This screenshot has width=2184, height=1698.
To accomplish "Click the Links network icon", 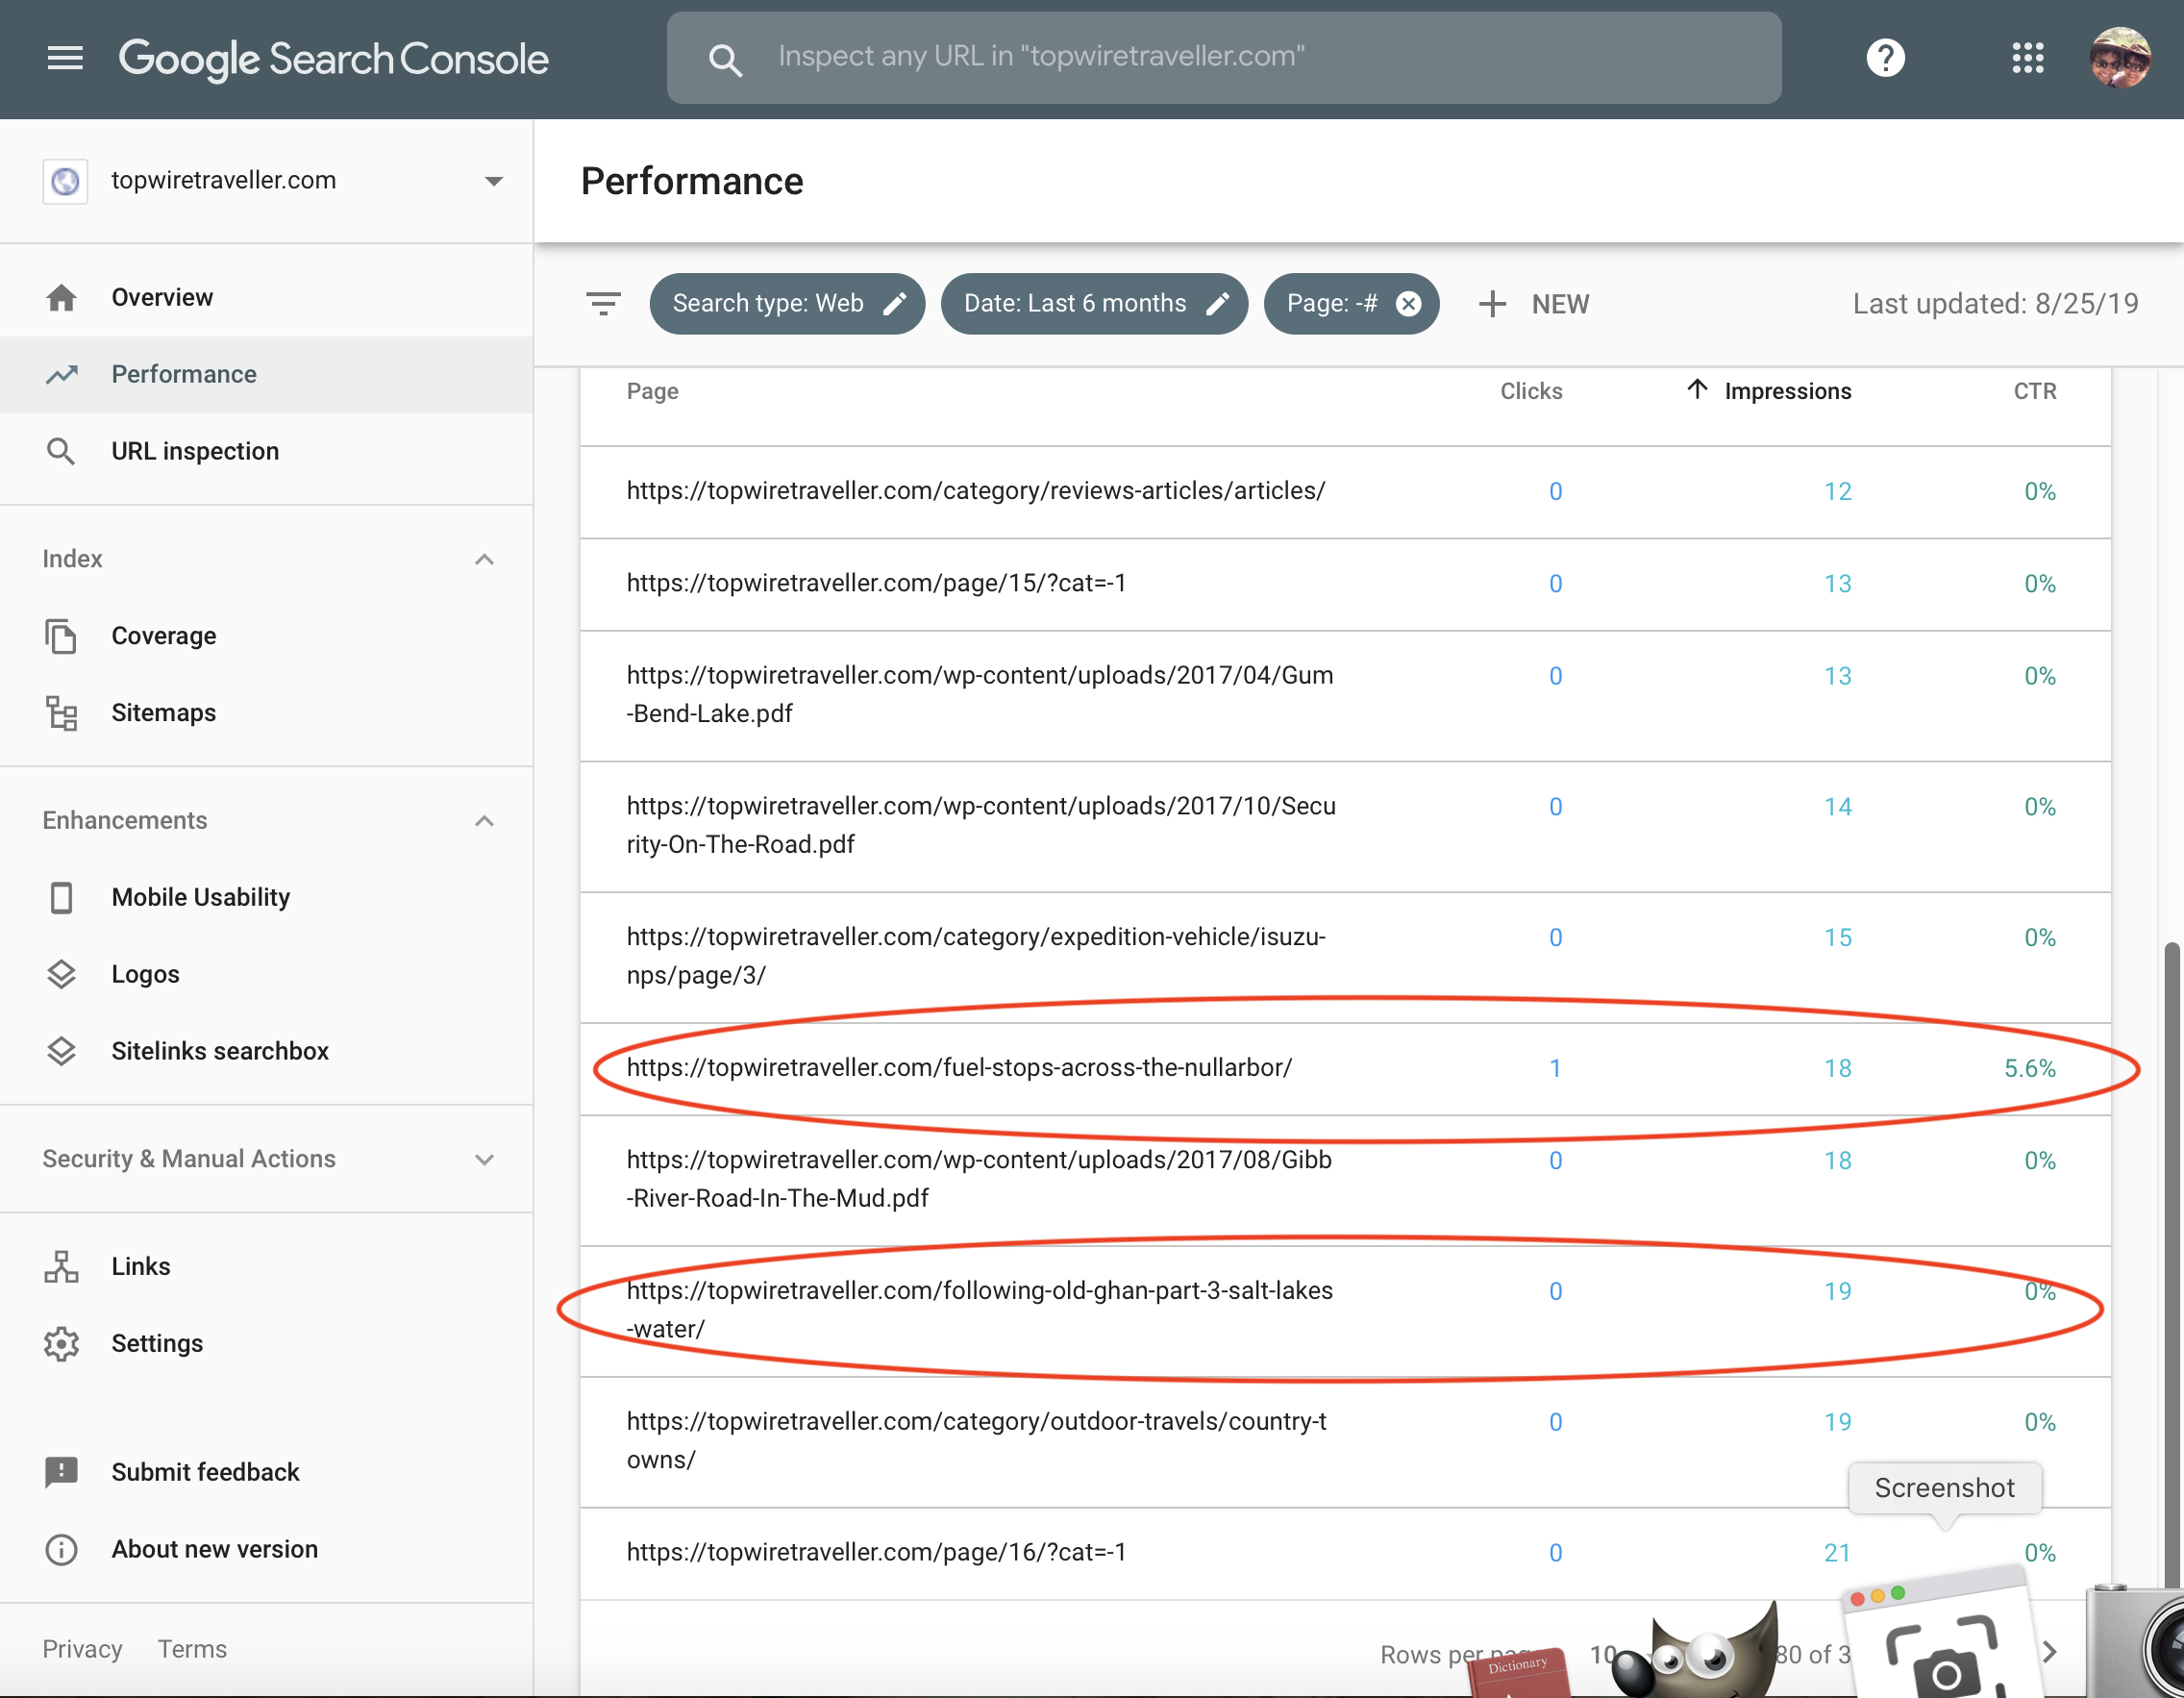I will (x=61, y=1266).
